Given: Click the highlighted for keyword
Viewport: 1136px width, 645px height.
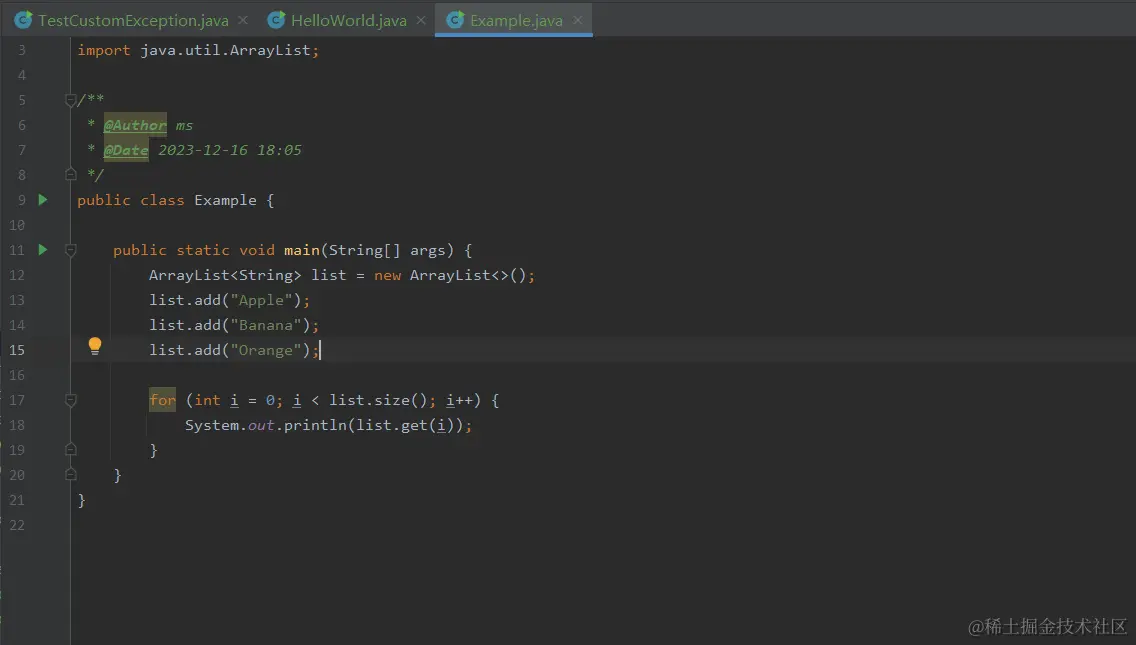Looking at the screenshot, I should [x=162, y=400].
